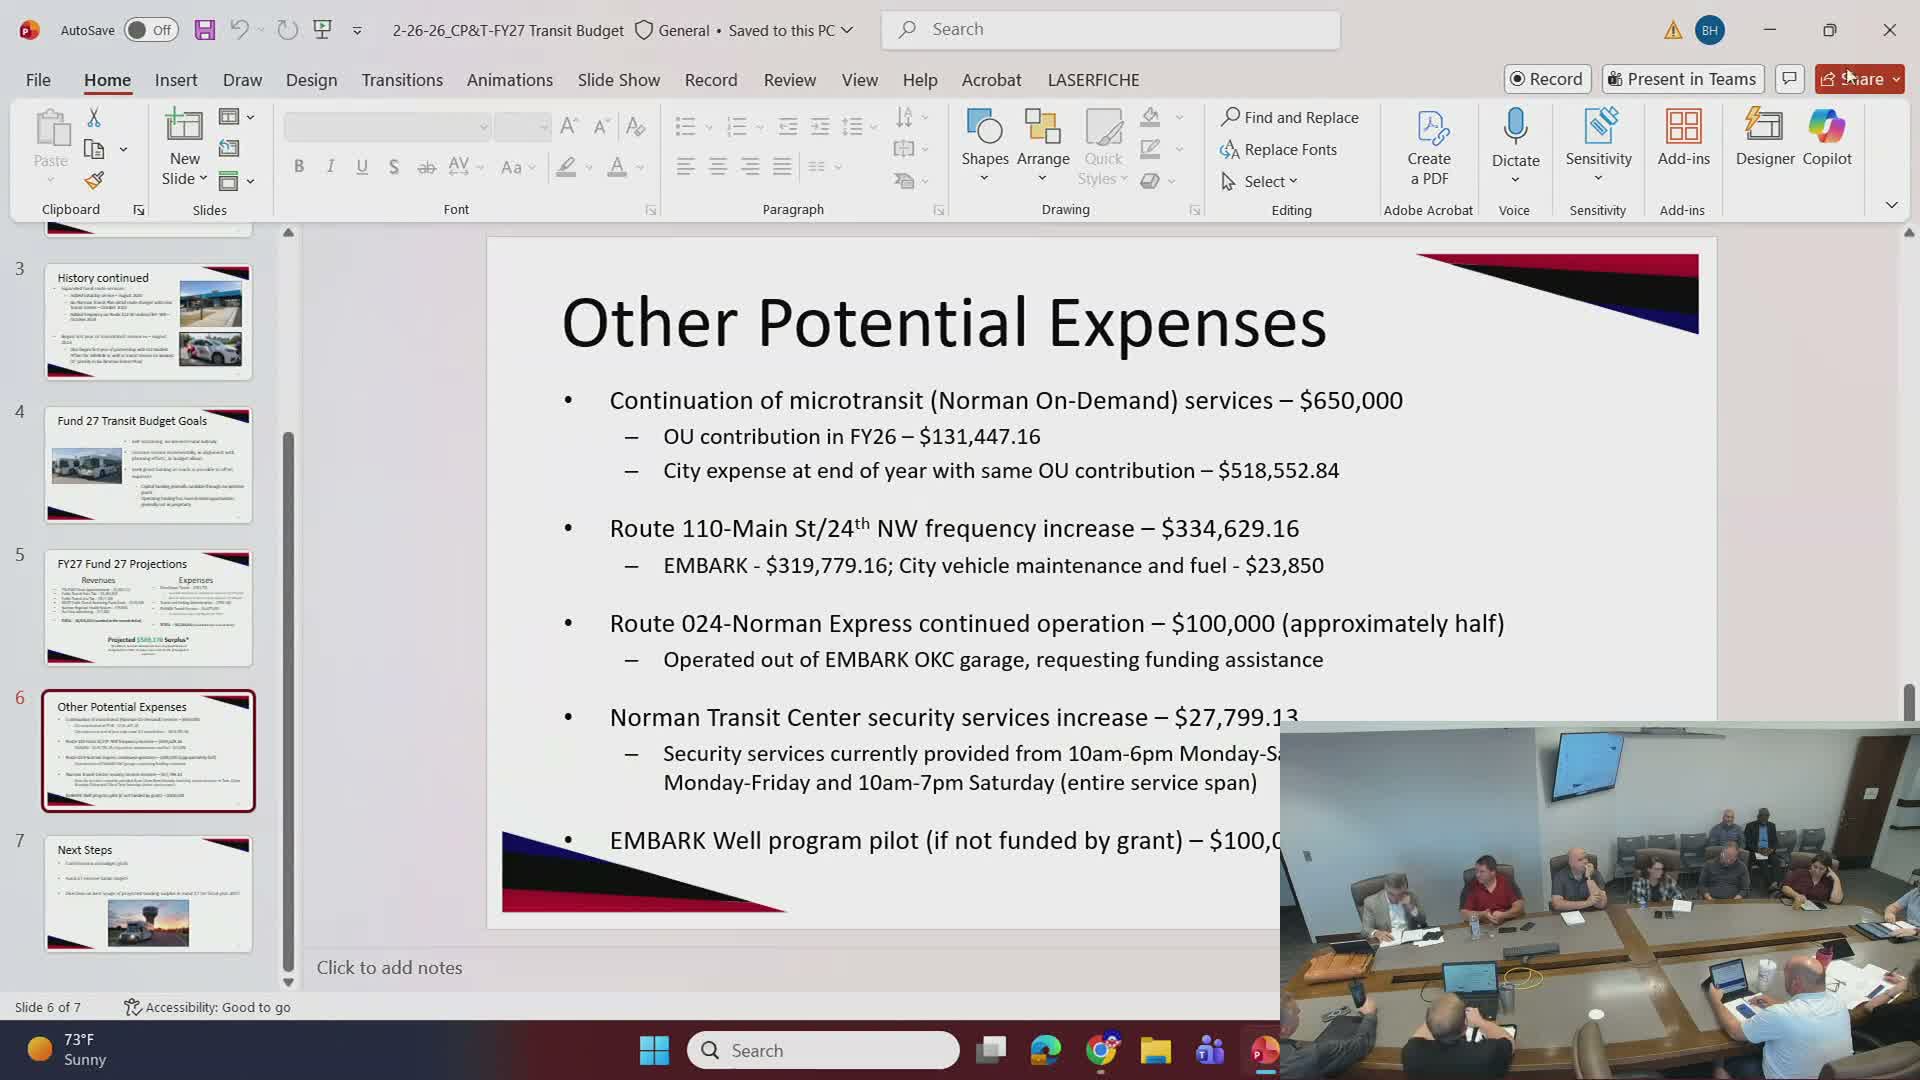The width and height of the screenshot is (1920, 1080).
Task: Create a PDF with Acrobat
Action: coord(1428,145)
